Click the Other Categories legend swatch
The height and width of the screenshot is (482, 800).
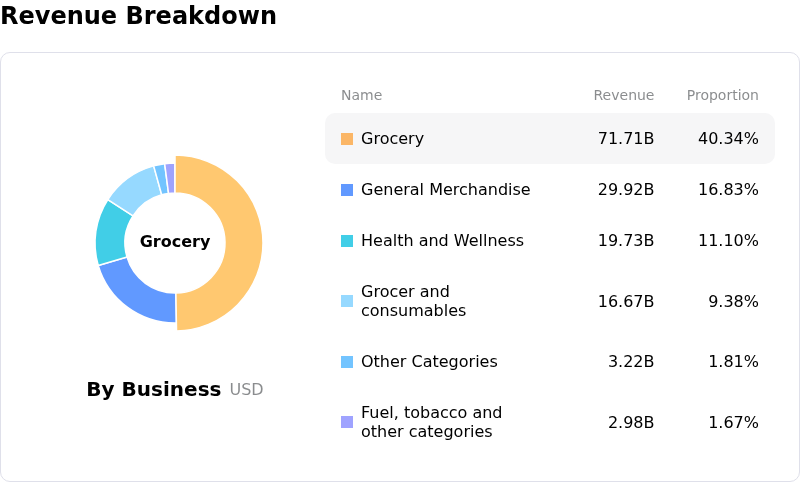click(x=347, y=362)
